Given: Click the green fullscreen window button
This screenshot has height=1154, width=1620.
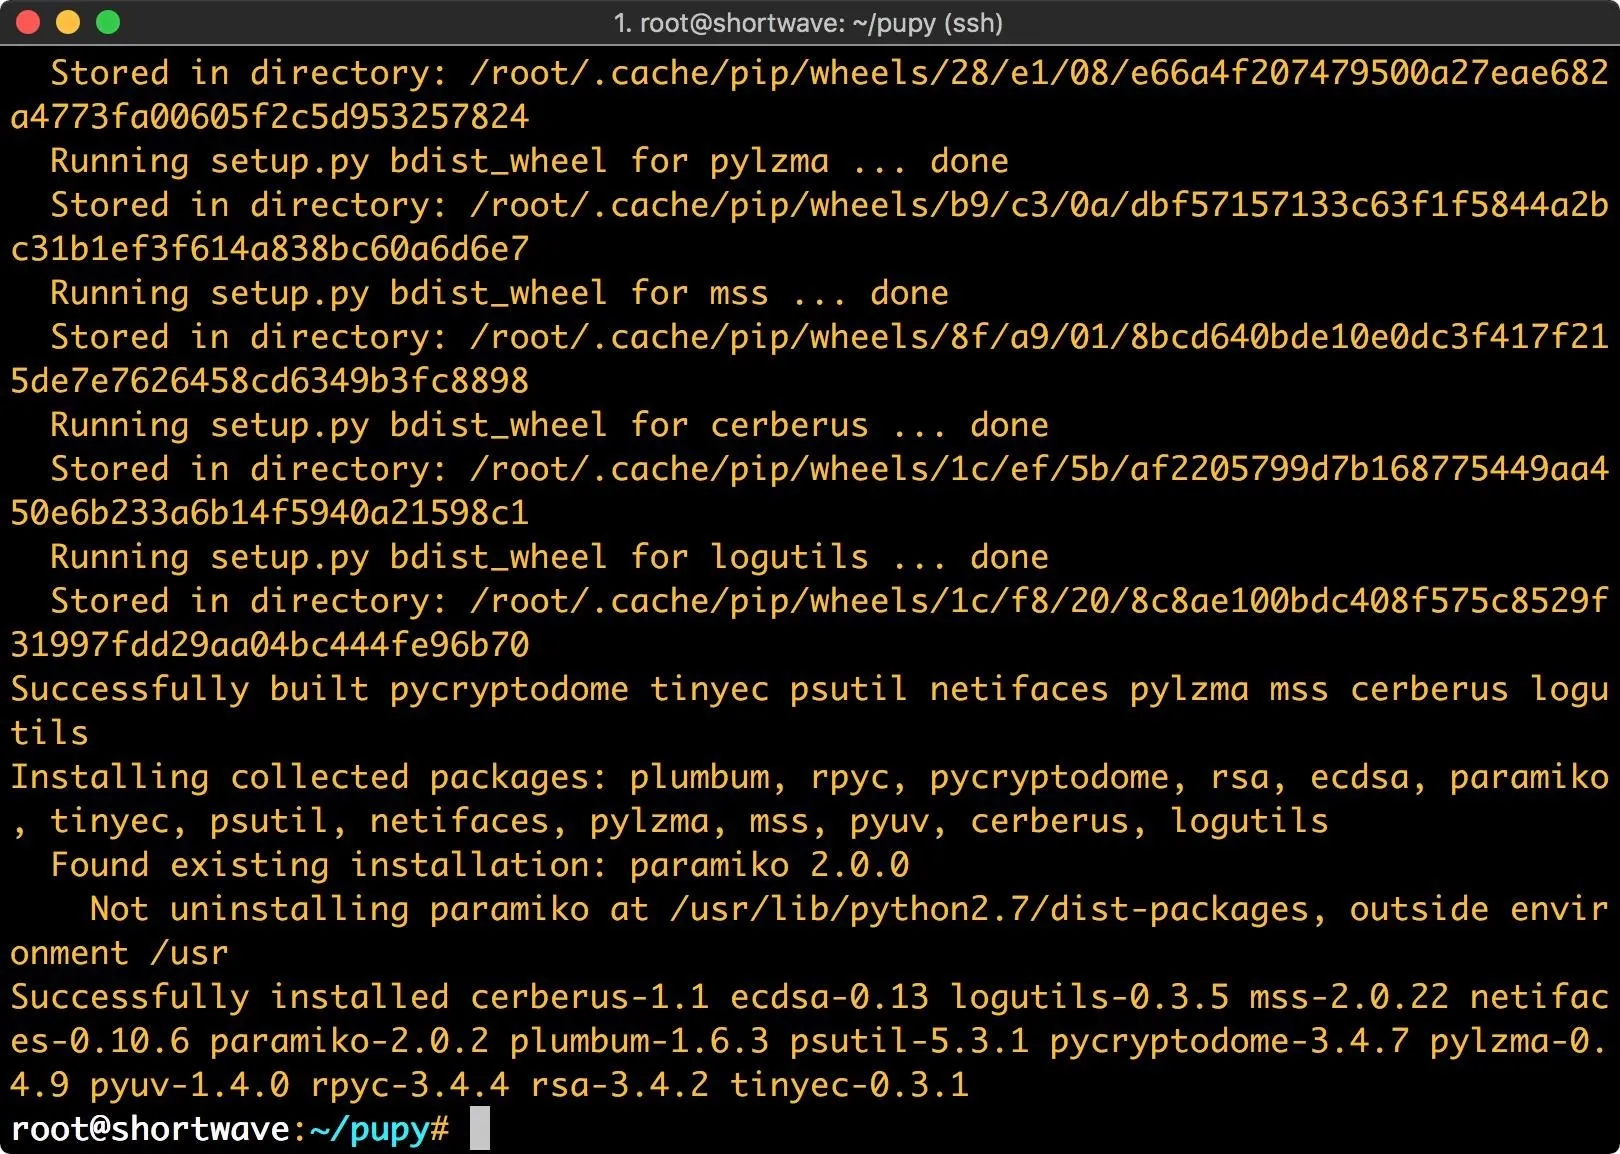Looking at the screenshot, I should point(107,22).
